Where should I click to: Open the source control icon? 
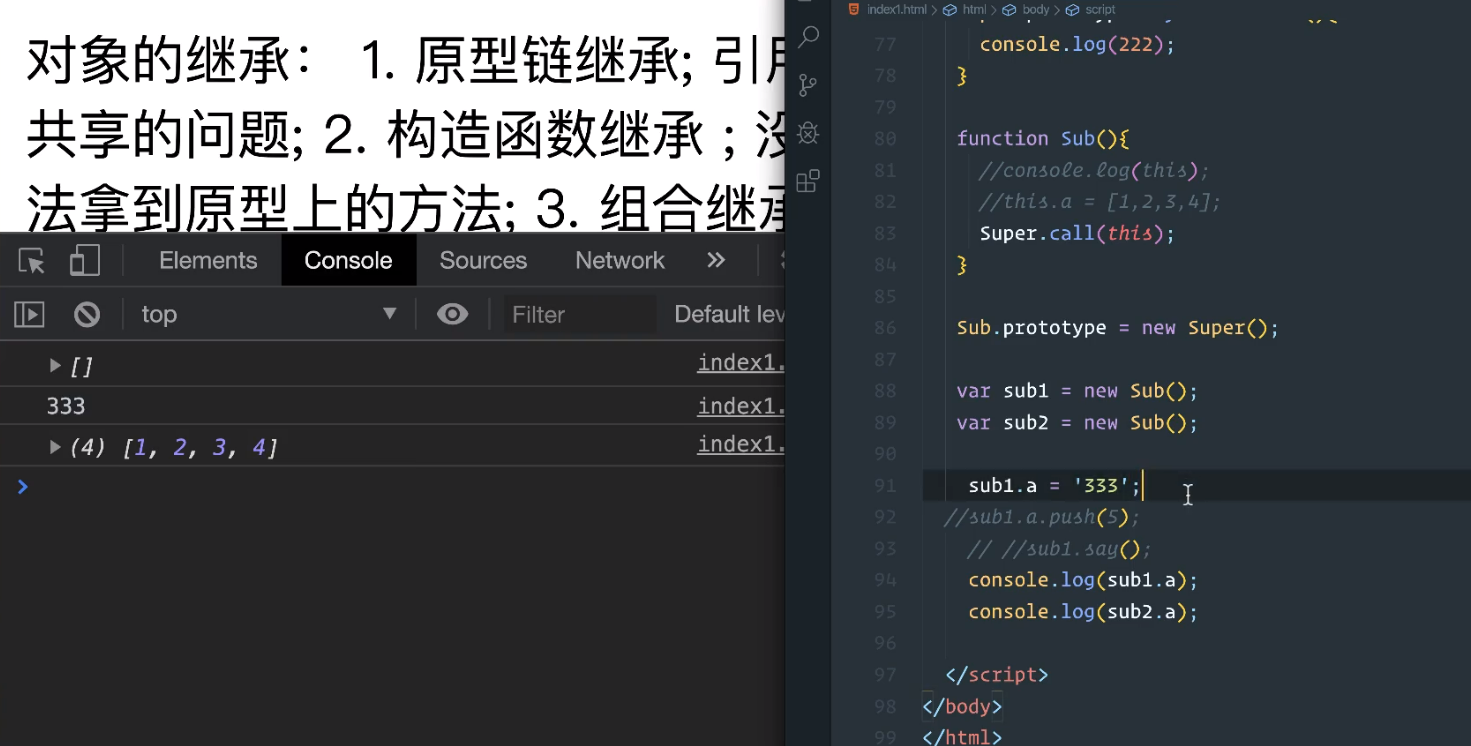point(809,85)
